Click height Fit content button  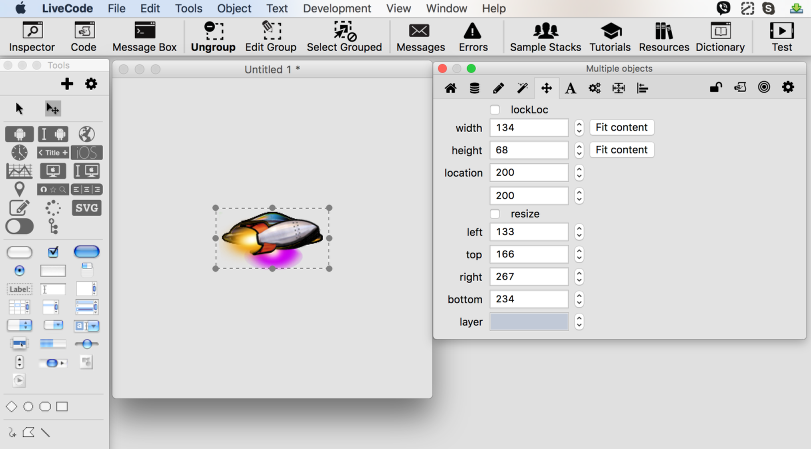(621, 150)
